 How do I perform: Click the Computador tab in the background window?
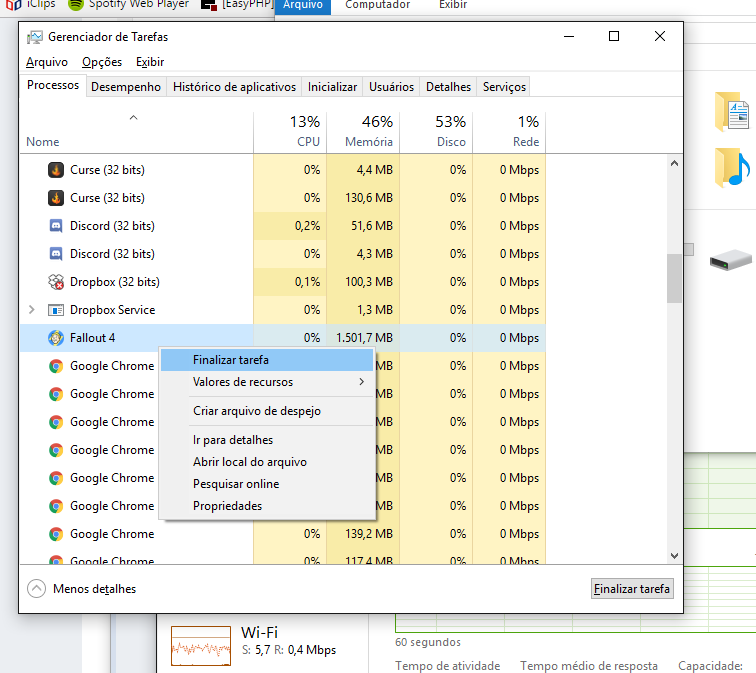click(x=378, y=5)
